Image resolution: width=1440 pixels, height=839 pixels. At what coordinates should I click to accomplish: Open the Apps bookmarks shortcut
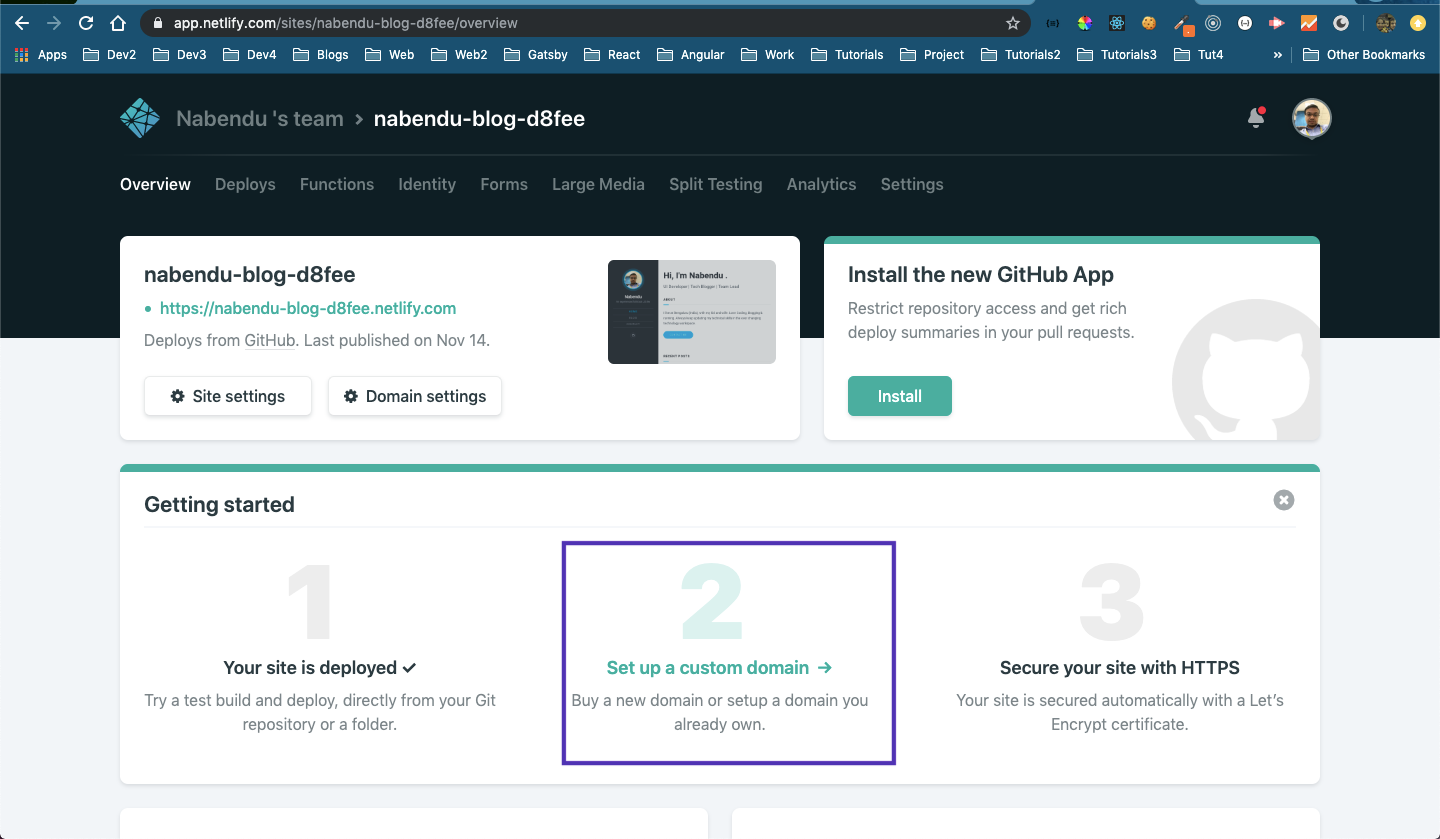pos(41,55)
